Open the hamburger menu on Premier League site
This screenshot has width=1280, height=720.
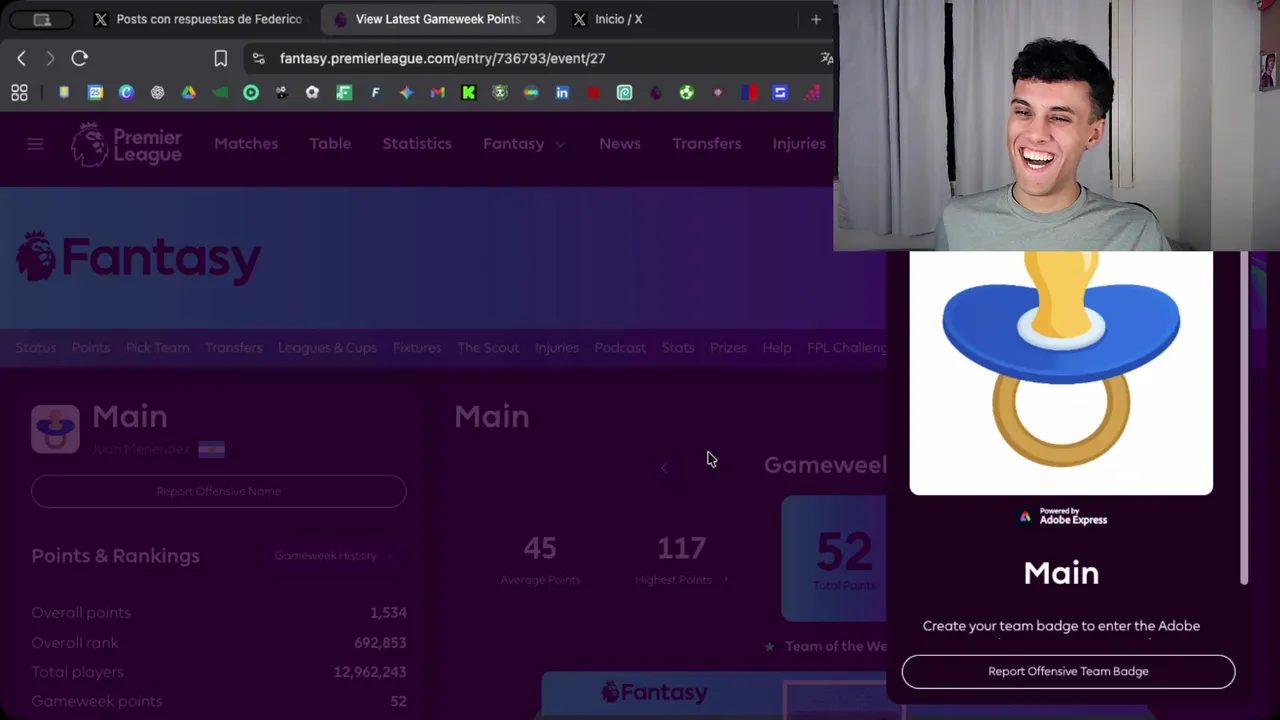[35, 144]
